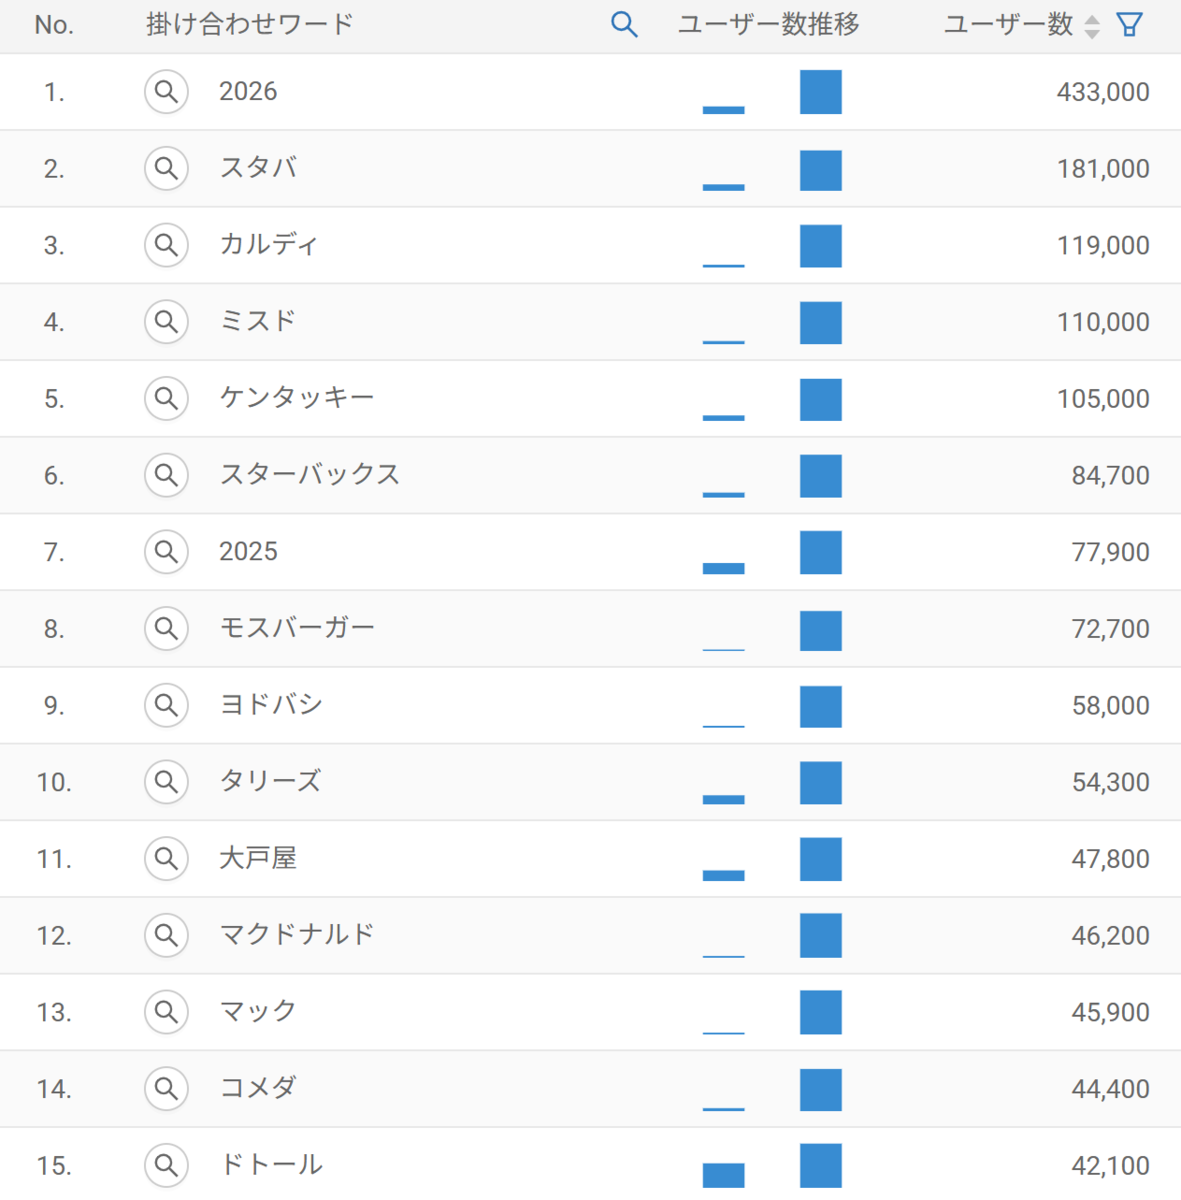Select the keyword スターバックス
Screen dimensions: 1181x1200
(309, 475)
